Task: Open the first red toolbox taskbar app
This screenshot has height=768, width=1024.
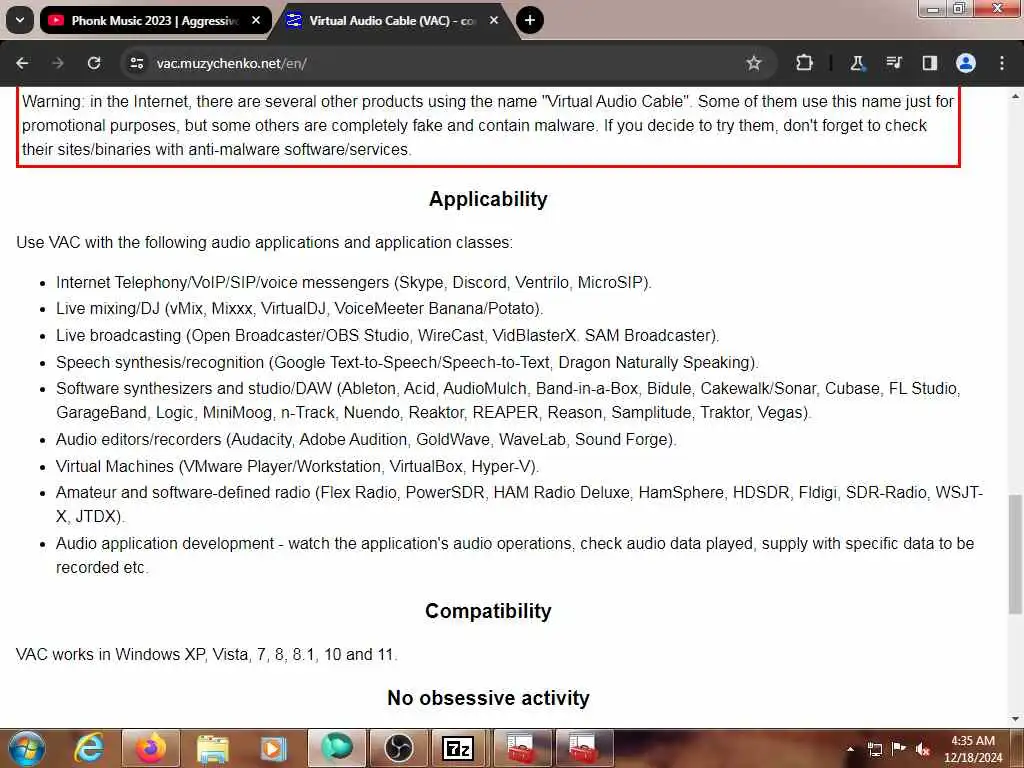Action: 521,748
